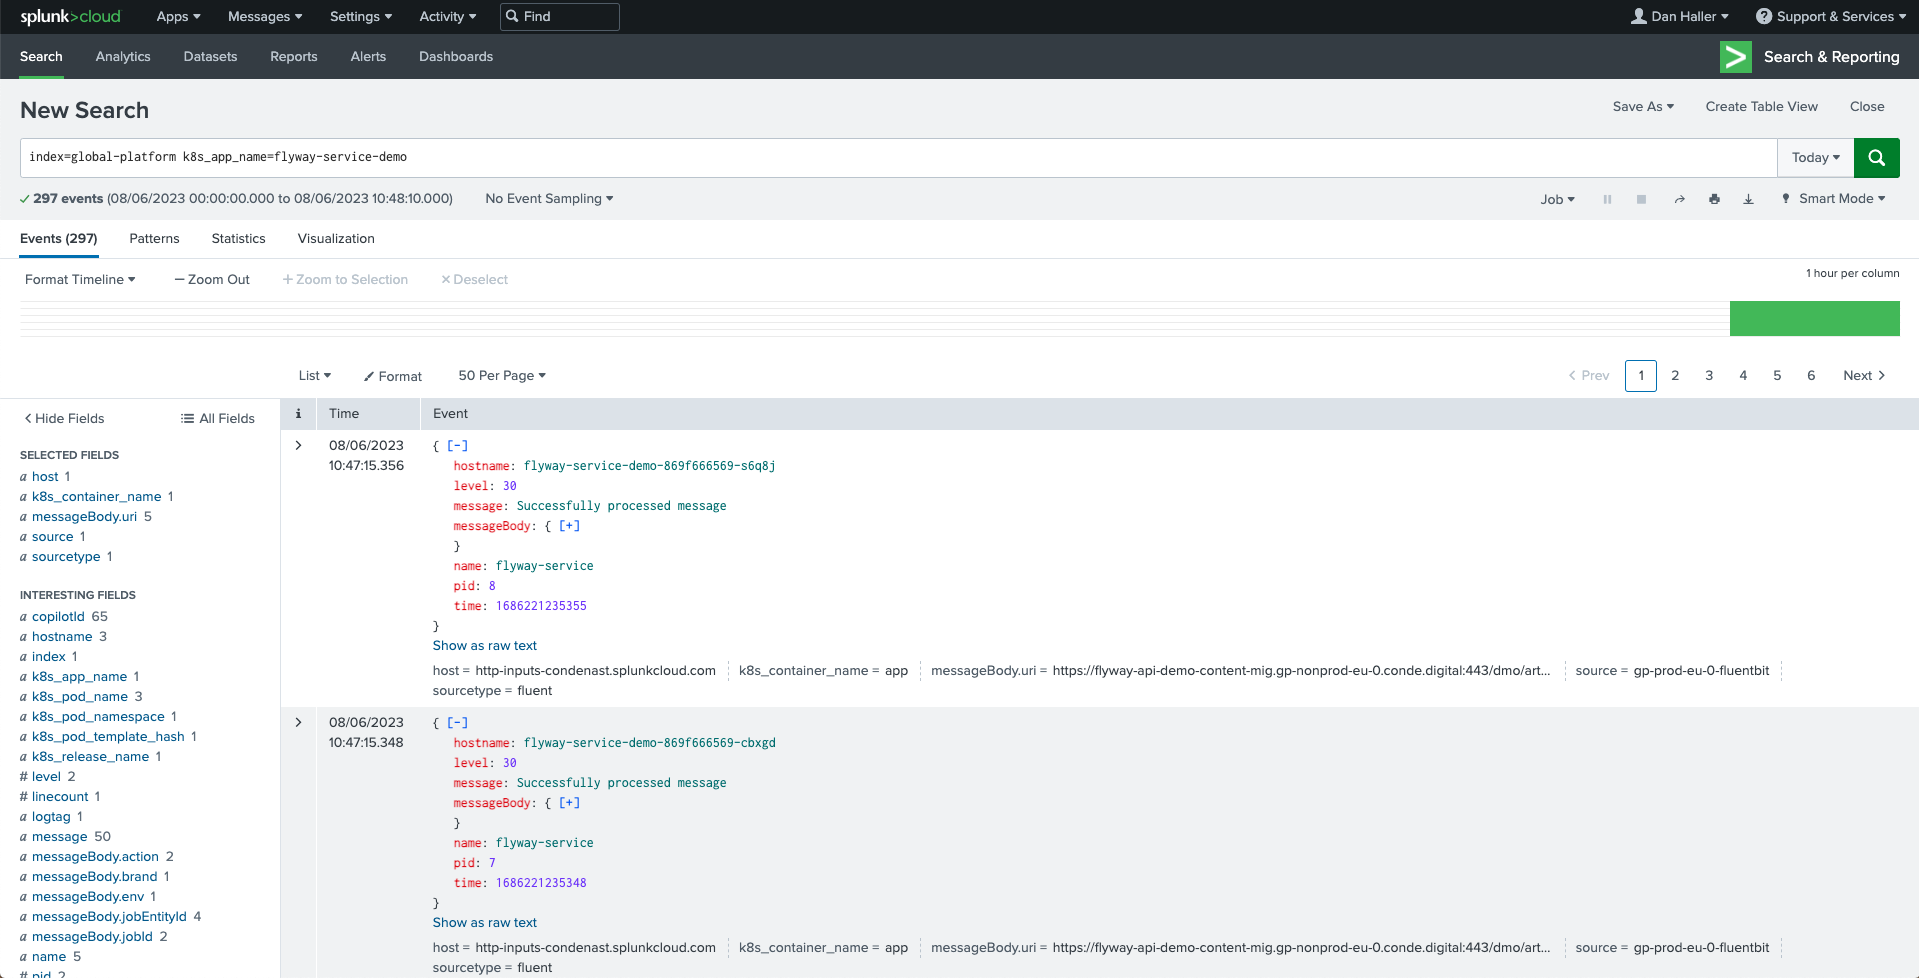Switch to Statistics tab

tap(238, 238)
